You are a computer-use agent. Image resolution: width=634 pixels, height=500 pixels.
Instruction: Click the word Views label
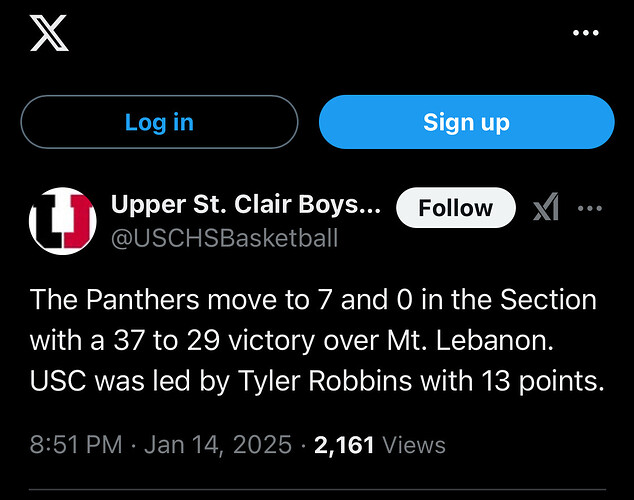click(414, 445)
